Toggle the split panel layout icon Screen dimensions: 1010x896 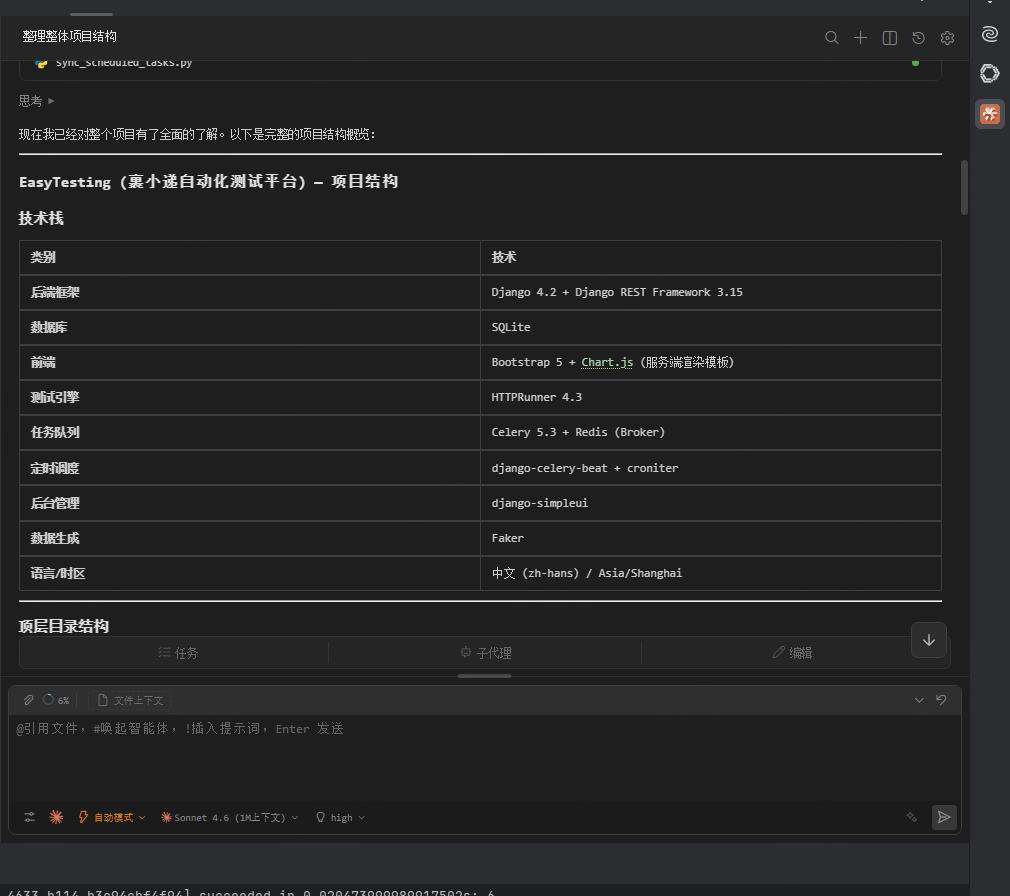(x=890, y=37)
